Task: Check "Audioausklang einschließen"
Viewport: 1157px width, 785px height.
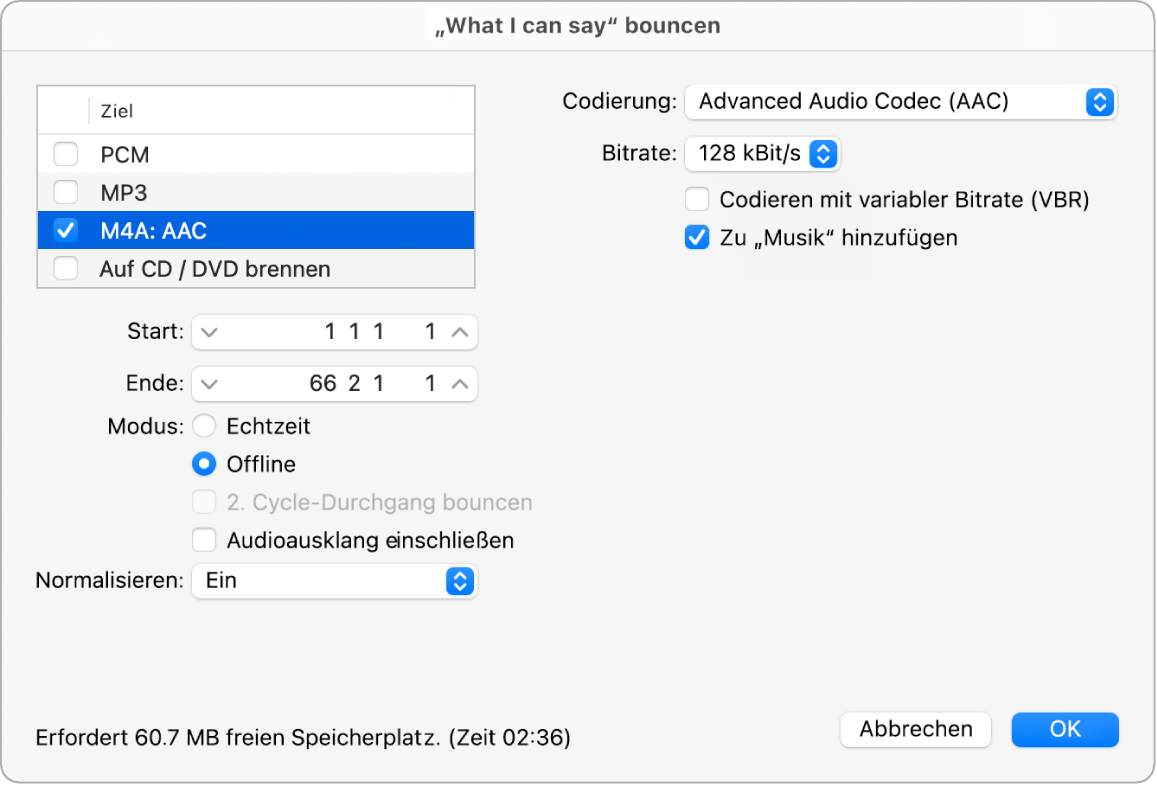Action: click(204, 540)
